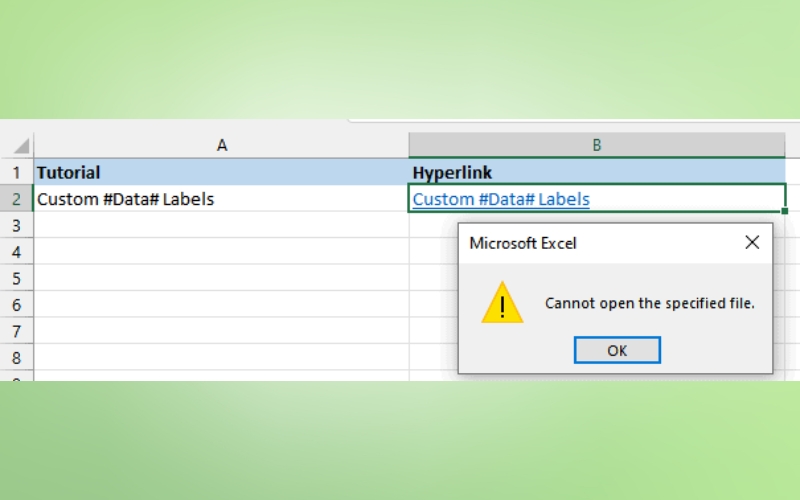The height and width of the screenshot is (500, 800).
Task: Select row 5 header
Action: [16, 278]
